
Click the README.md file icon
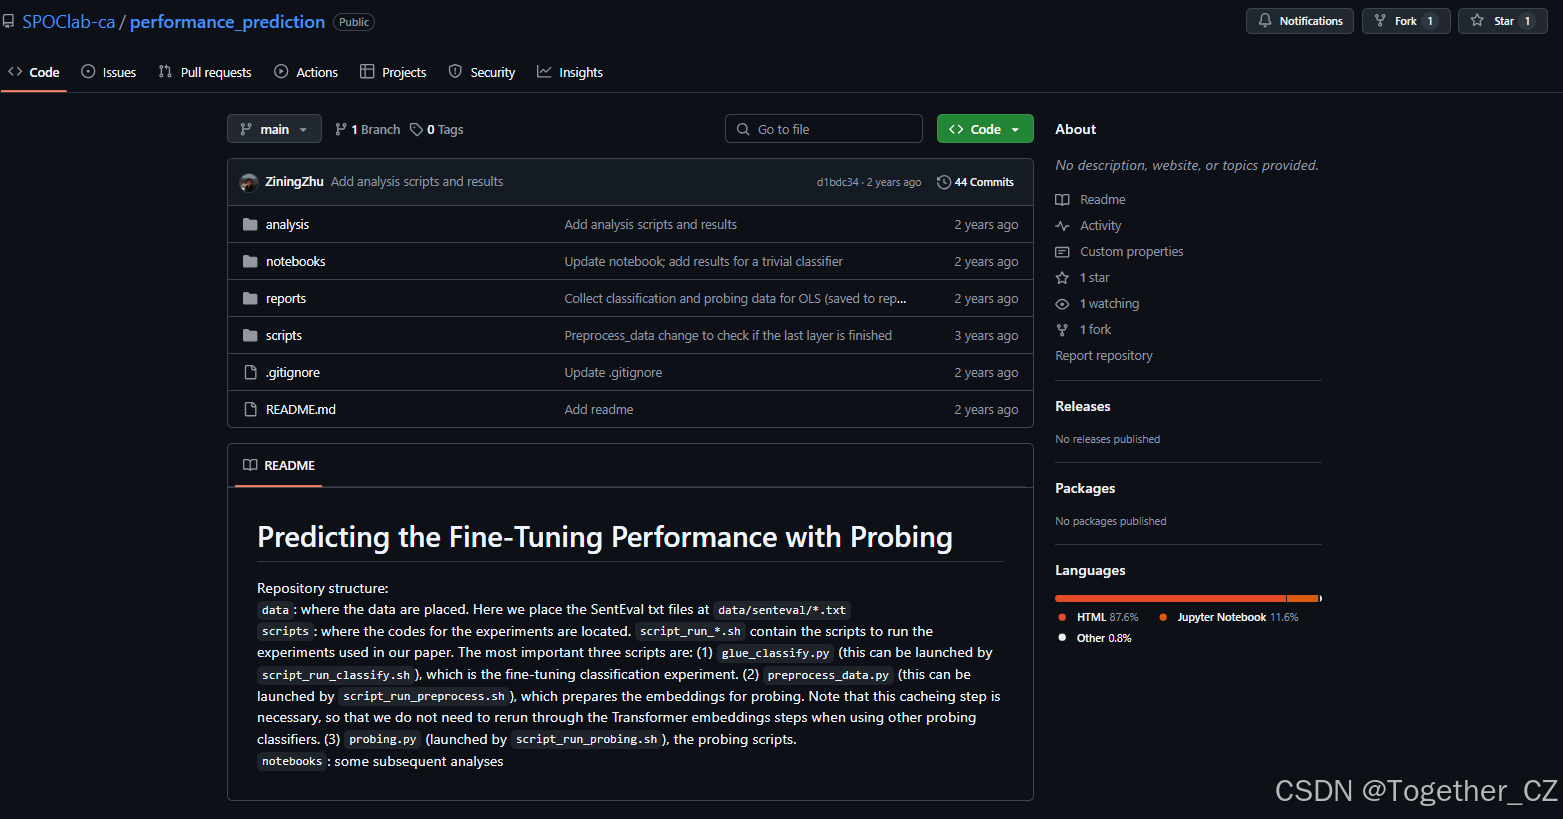[250, 409]
